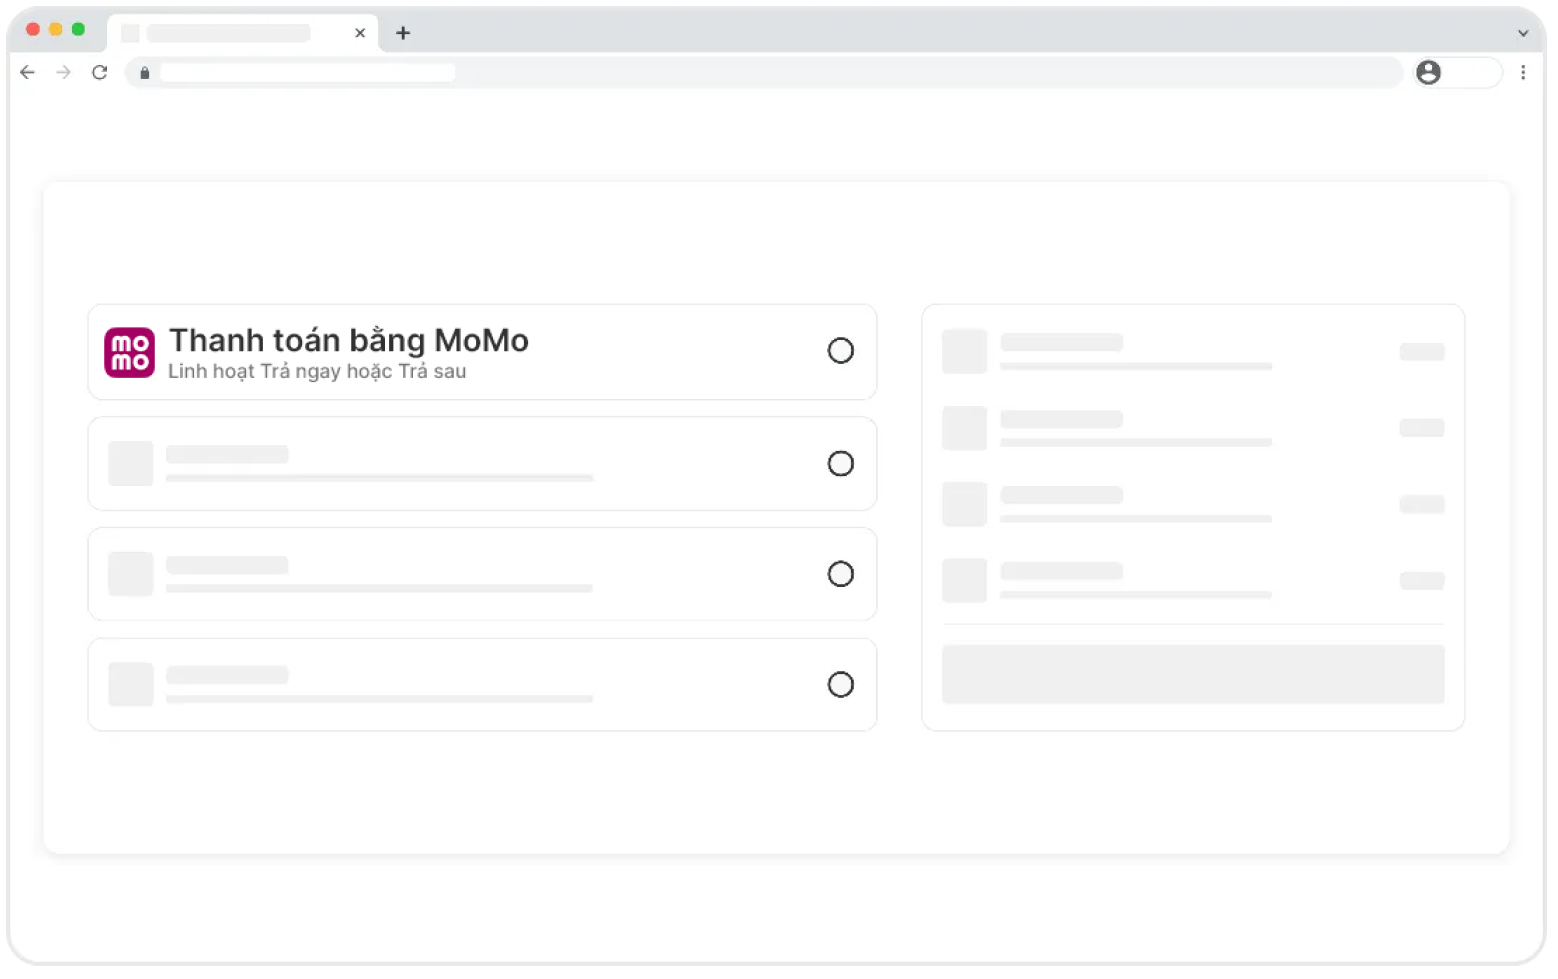Click the lock icon in address bar
This screenshot has height=979, width=1558.
145,73
